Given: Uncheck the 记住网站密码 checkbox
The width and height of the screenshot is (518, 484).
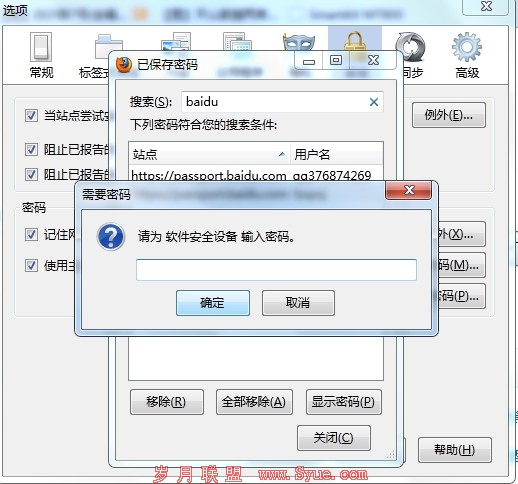Looking at the screenshot, I should click(x=31, y=235).
